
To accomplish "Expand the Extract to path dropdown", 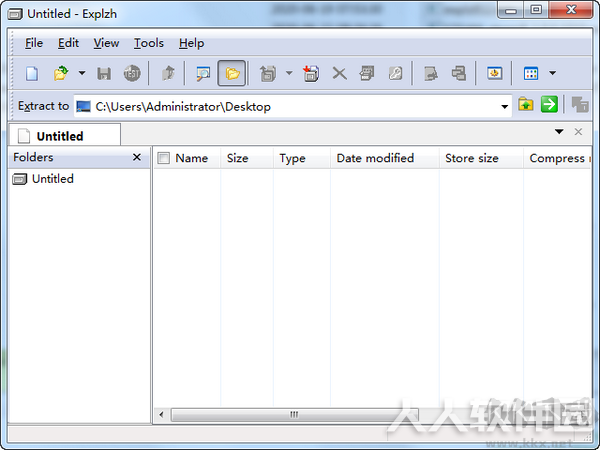I will pyautogui.click(x=505, y=107).
